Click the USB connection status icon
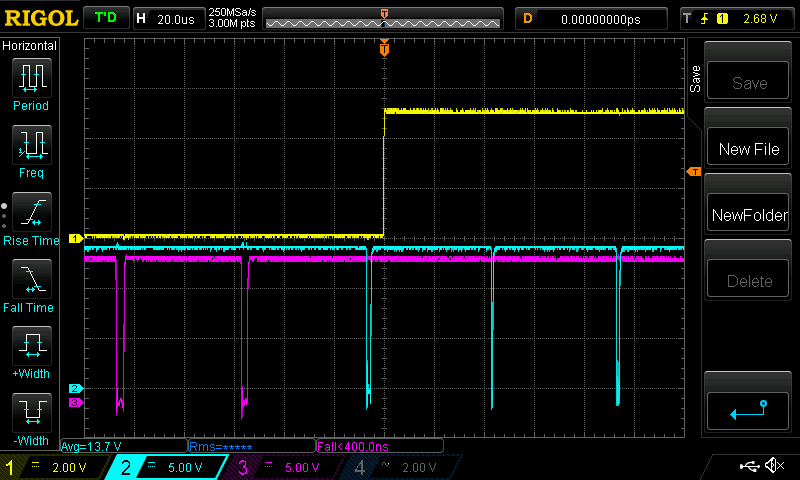This screenshot has width=800, height=480. (x=749, y=466)
